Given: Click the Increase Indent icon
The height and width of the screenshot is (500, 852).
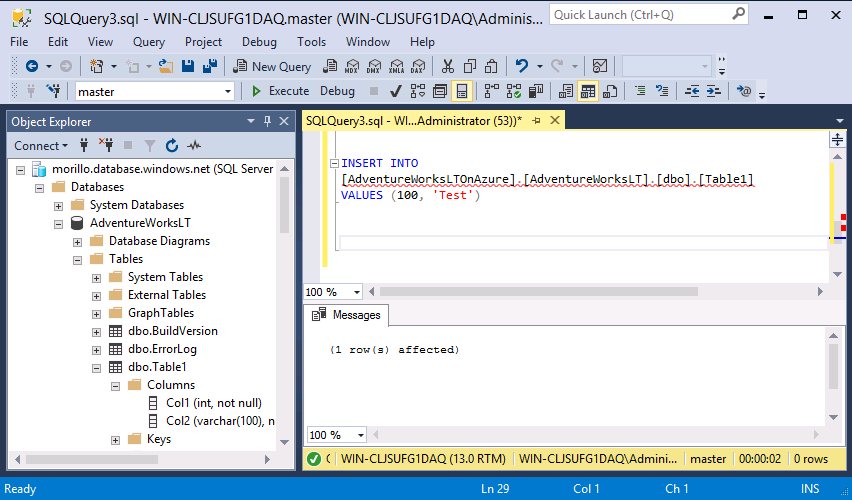Looking at the screenshot, I should 713,91.
